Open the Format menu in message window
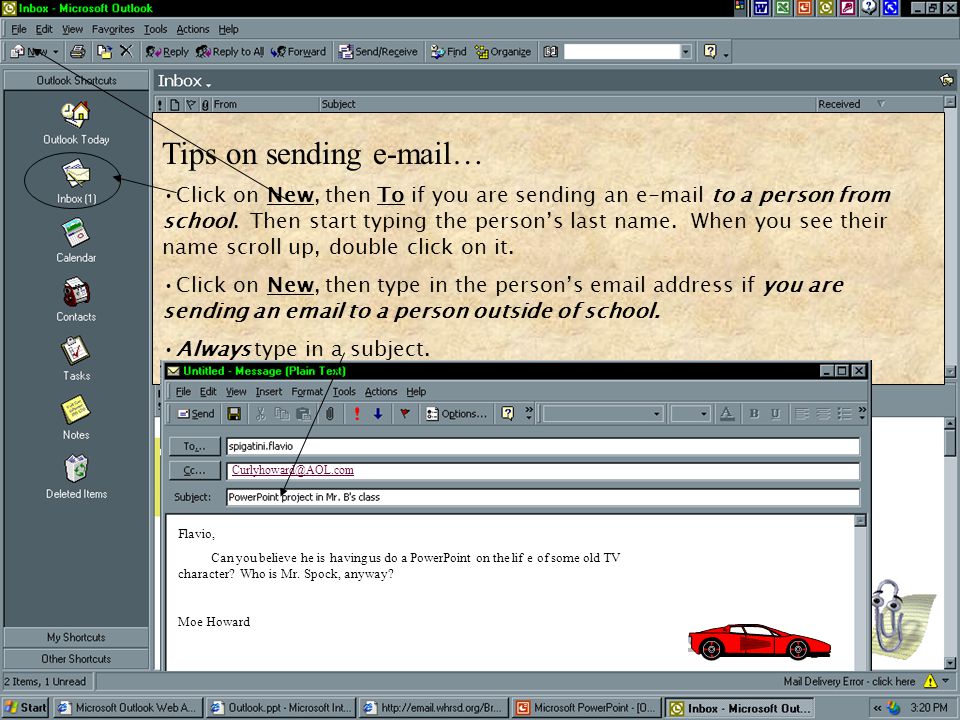 pos(307,392)
